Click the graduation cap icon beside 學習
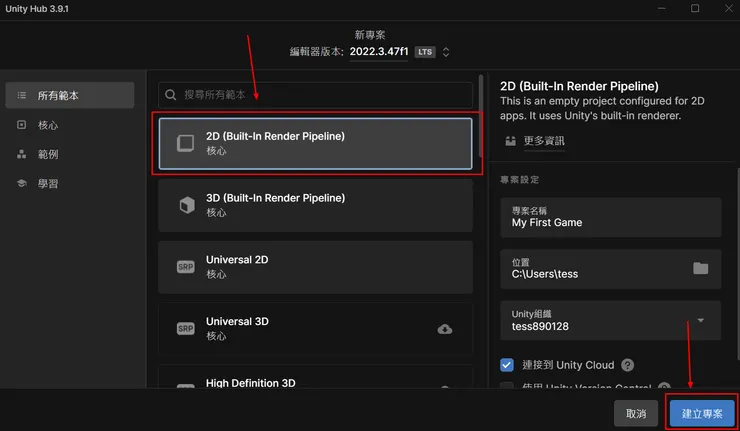Image resolution: width=740 pixels, height=431 pixels. [22, 183]
